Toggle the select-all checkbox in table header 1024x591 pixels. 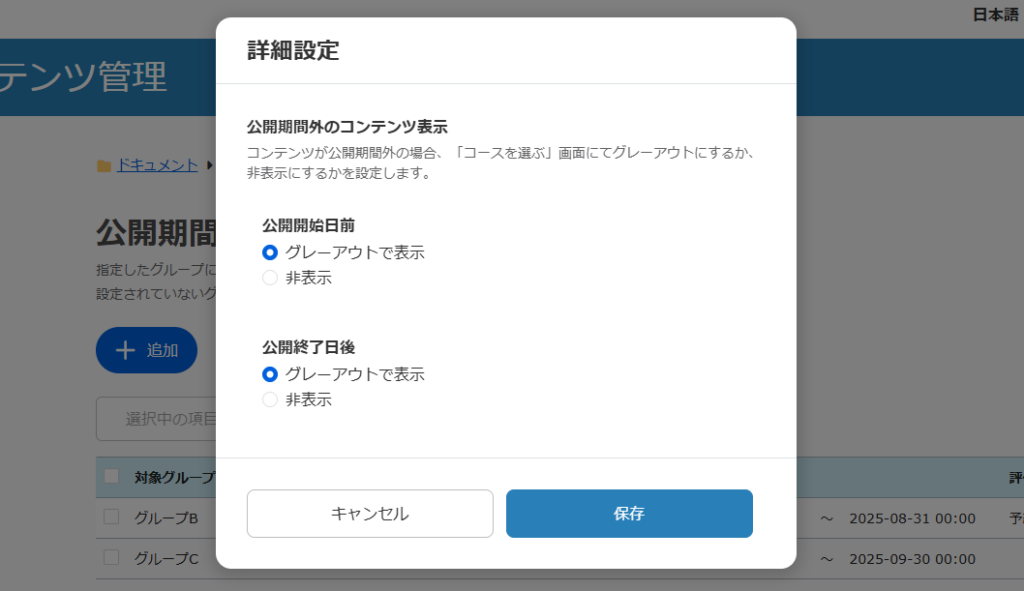point(111,477)
